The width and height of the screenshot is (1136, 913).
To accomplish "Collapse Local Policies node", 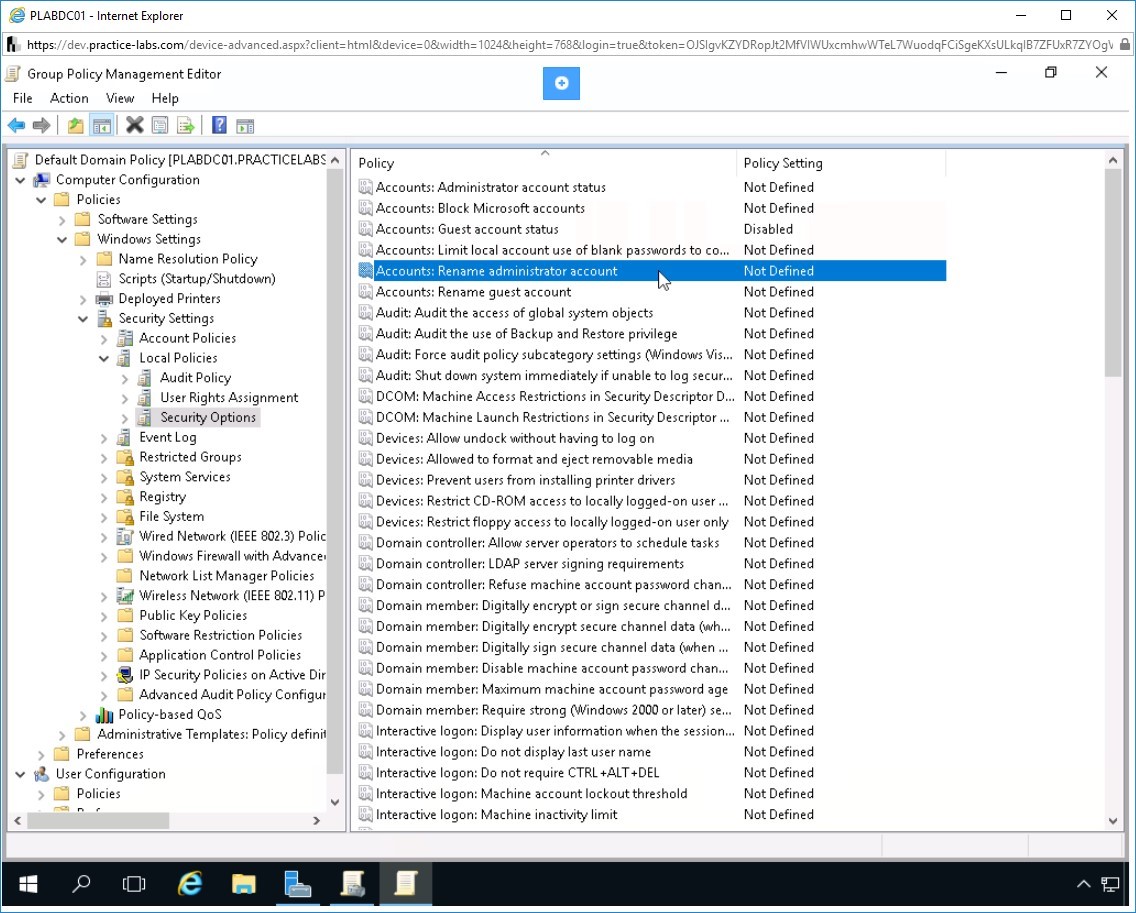I will click(x=104, y=358).
